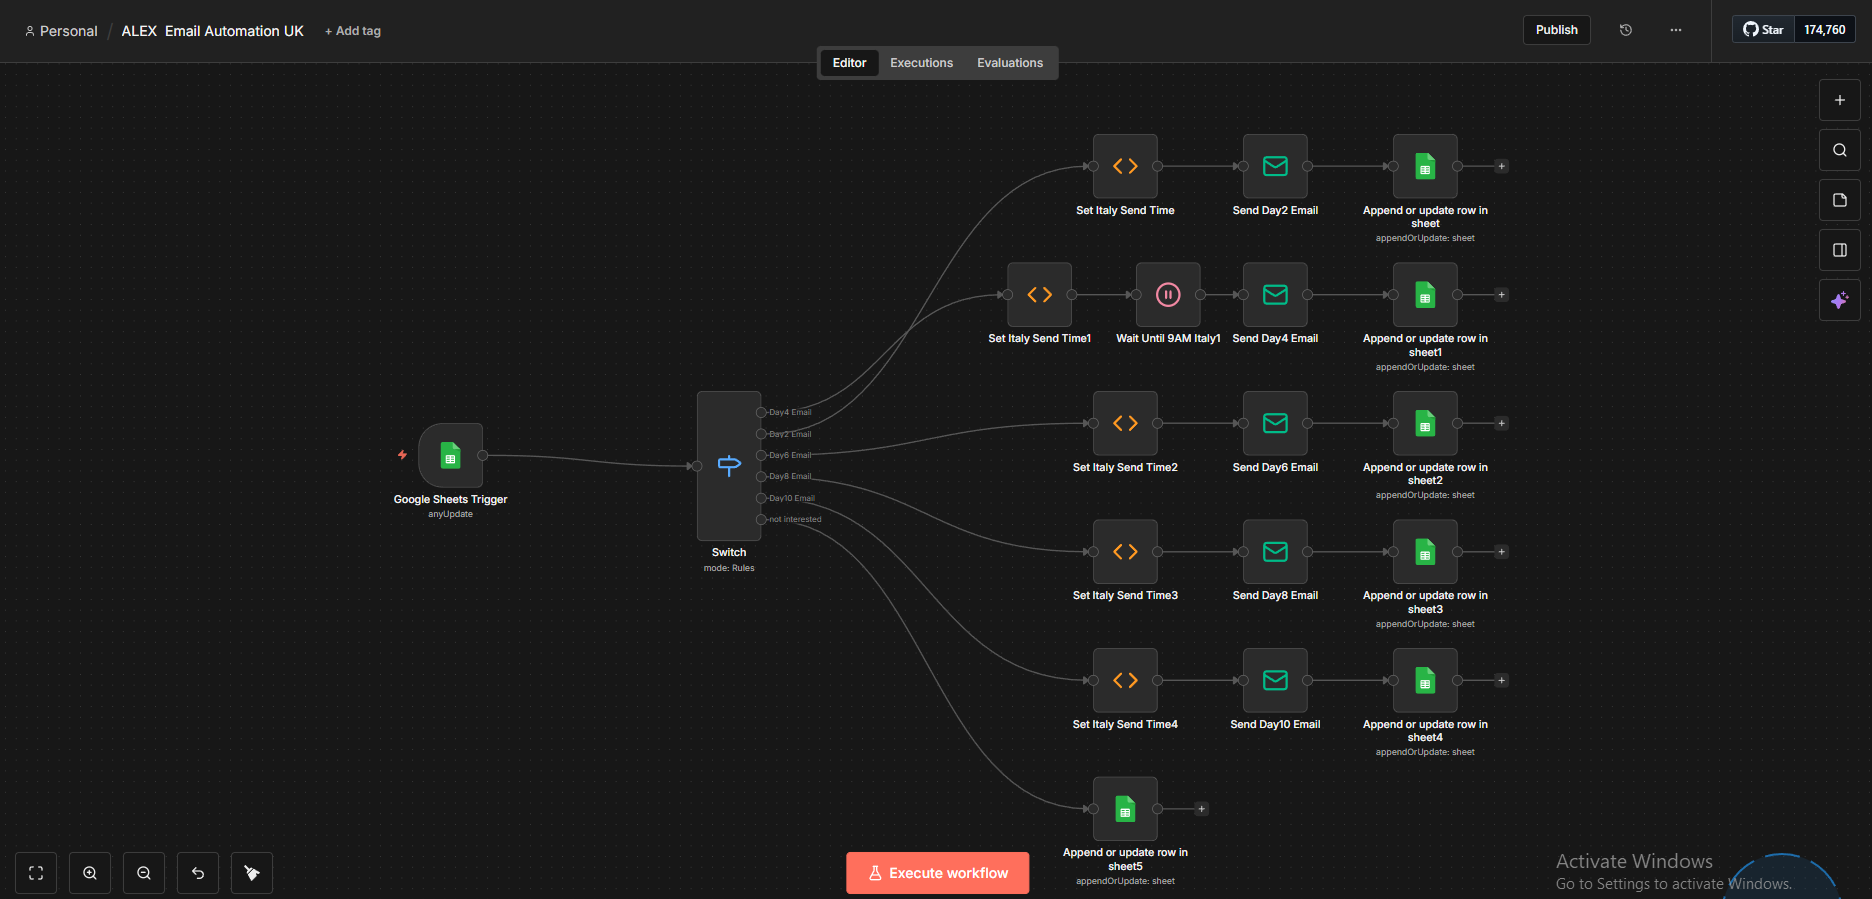Zoom in on the canvas
Image resolution: width=1872 pixels, height=899 pixels.
click(x=90, y=873)
